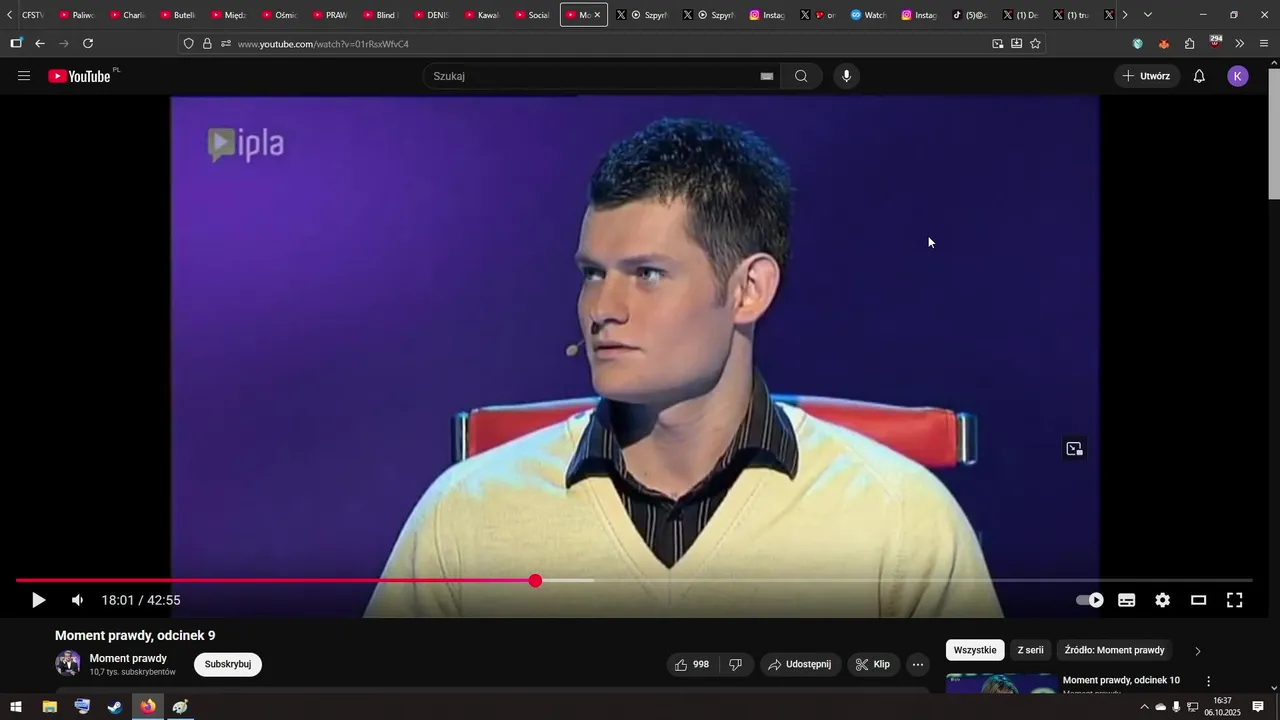The width and height of the screenshot is (1280, 720).
Task: Switch to the Blind tab
Action: pos(381,15)
